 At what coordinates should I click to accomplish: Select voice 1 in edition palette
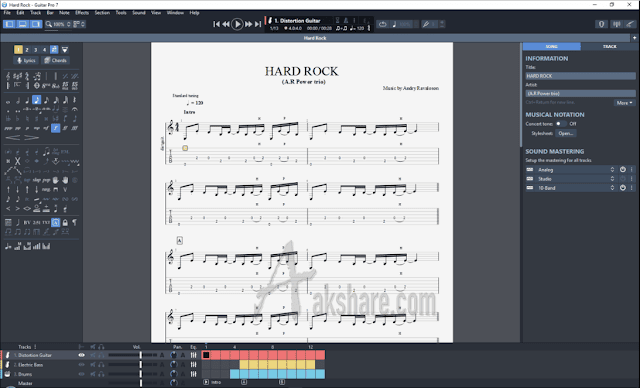point(18,50)
